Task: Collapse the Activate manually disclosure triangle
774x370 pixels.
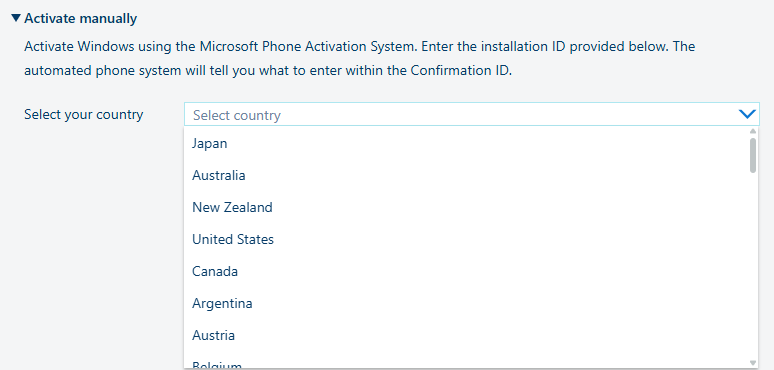Action: point(16,18)
